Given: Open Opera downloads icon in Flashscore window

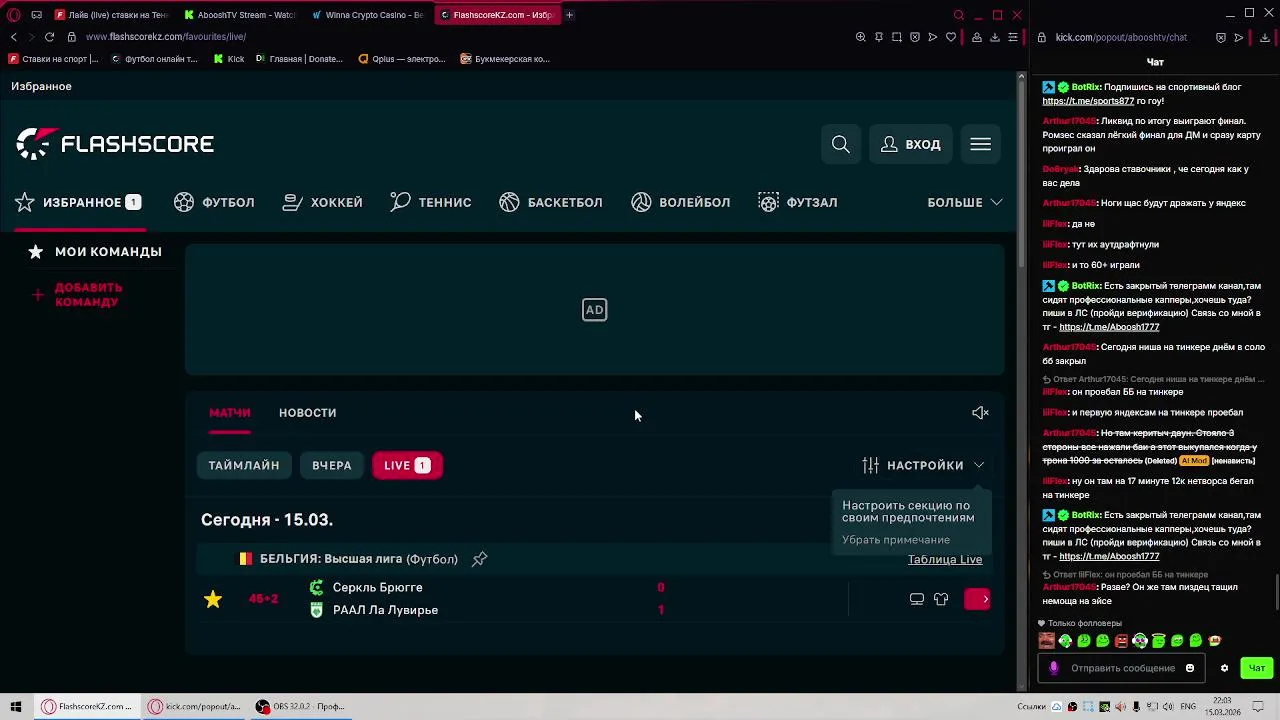Looking at the screenshot, I should tap(995, 37).
